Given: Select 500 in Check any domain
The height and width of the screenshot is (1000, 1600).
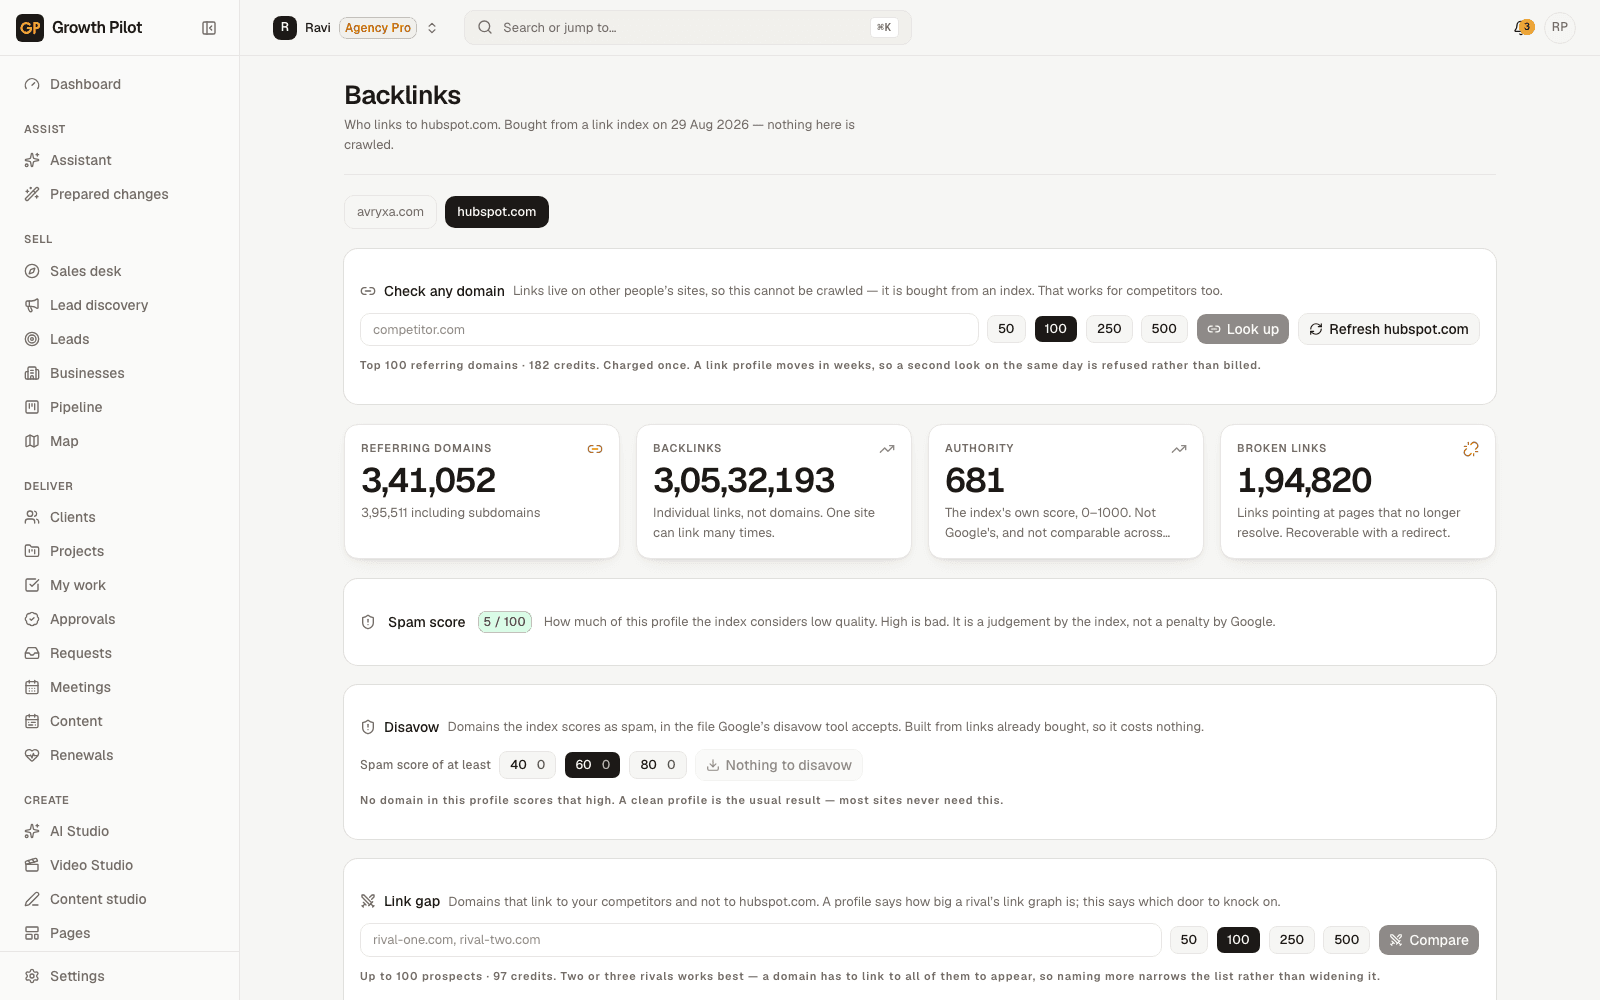Looking at the screenshot, I should pos(1164,329).
